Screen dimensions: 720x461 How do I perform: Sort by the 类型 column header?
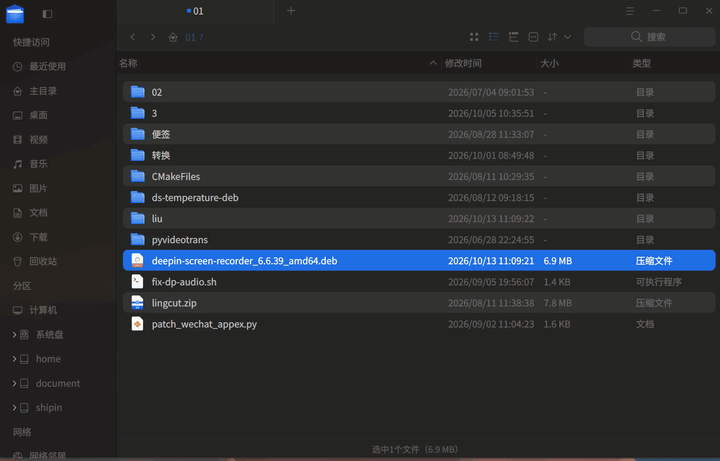[641, 63]
